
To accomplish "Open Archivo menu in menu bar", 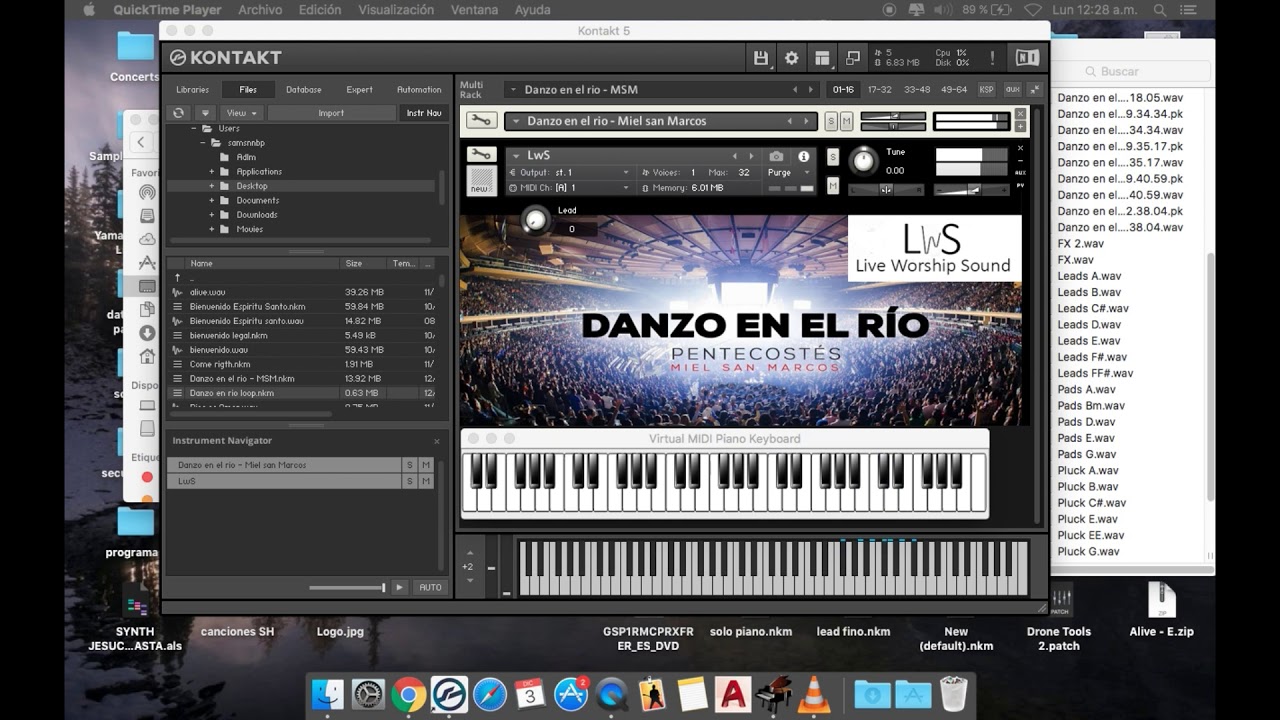I will 260,10.
